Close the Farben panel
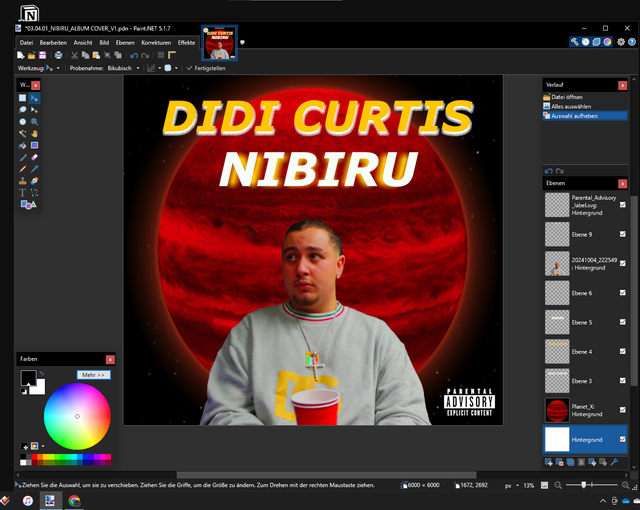Image resolution: width=640 pixels, height=510 pixels. pyautogui.click(x=110, y=359)
